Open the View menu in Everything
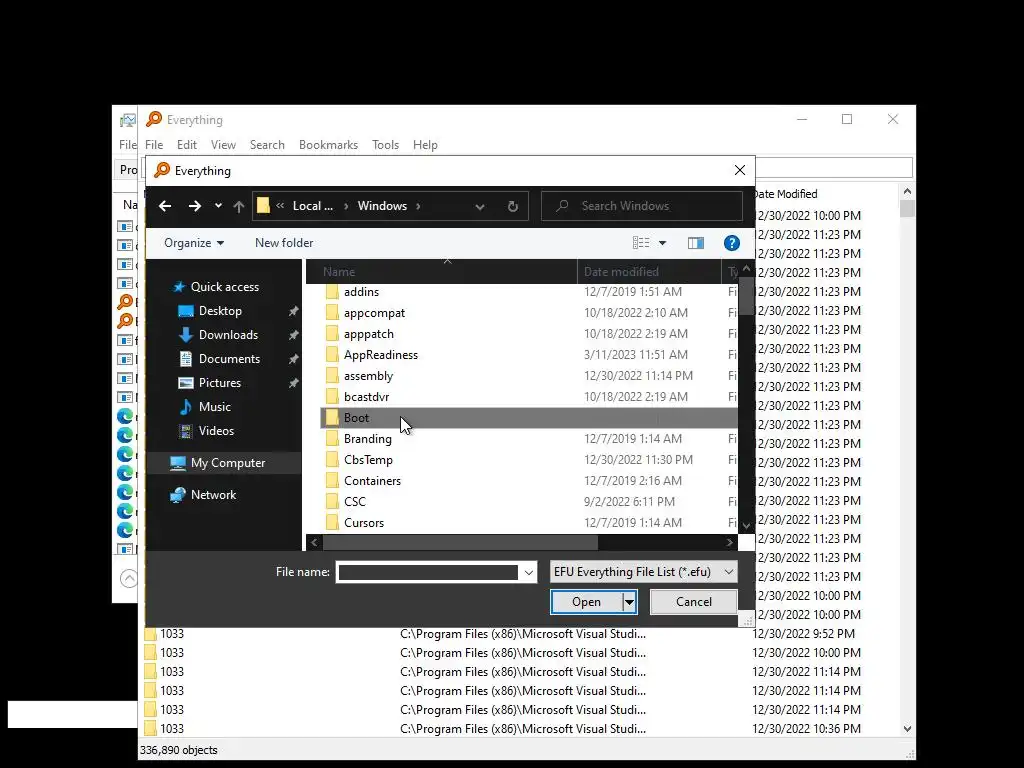Image resolution: width=1024 pixels, height=768 pixels. pos(223,145)
